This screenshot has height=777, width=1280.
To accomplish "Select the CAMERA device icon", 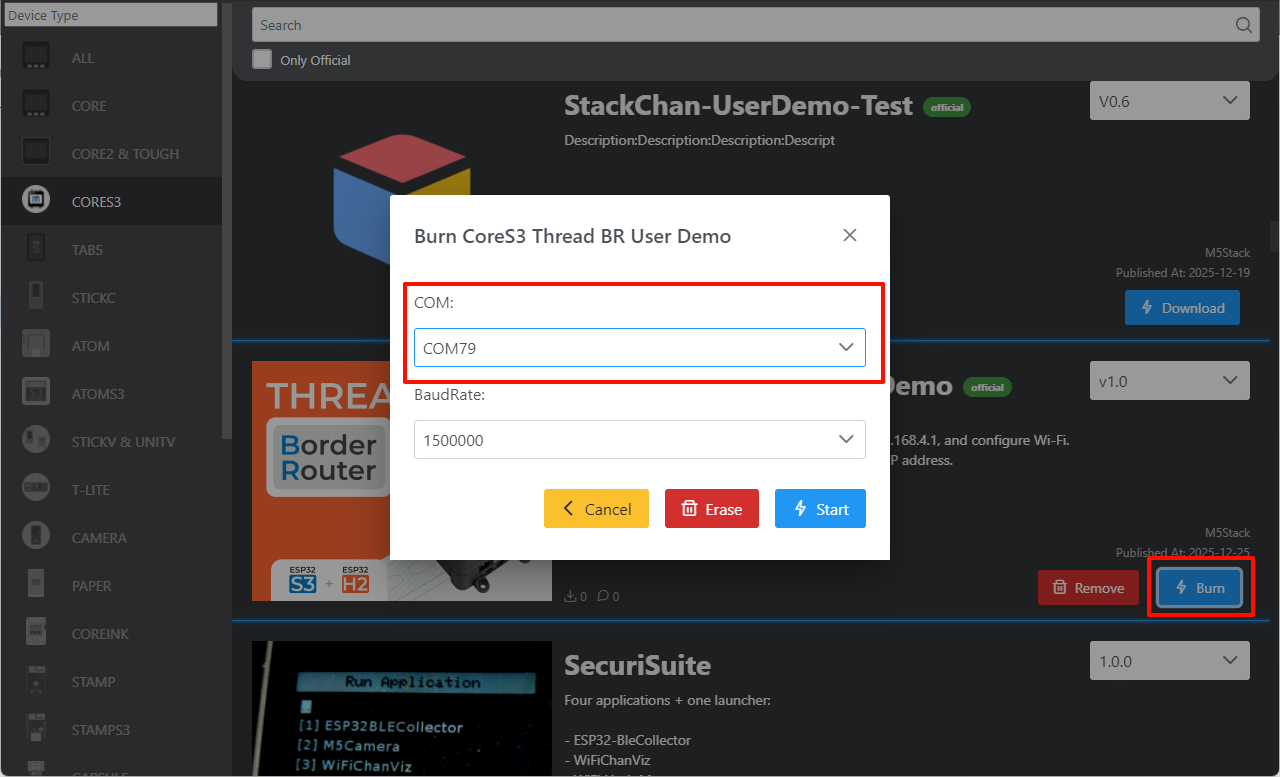I will click(36, 537).
